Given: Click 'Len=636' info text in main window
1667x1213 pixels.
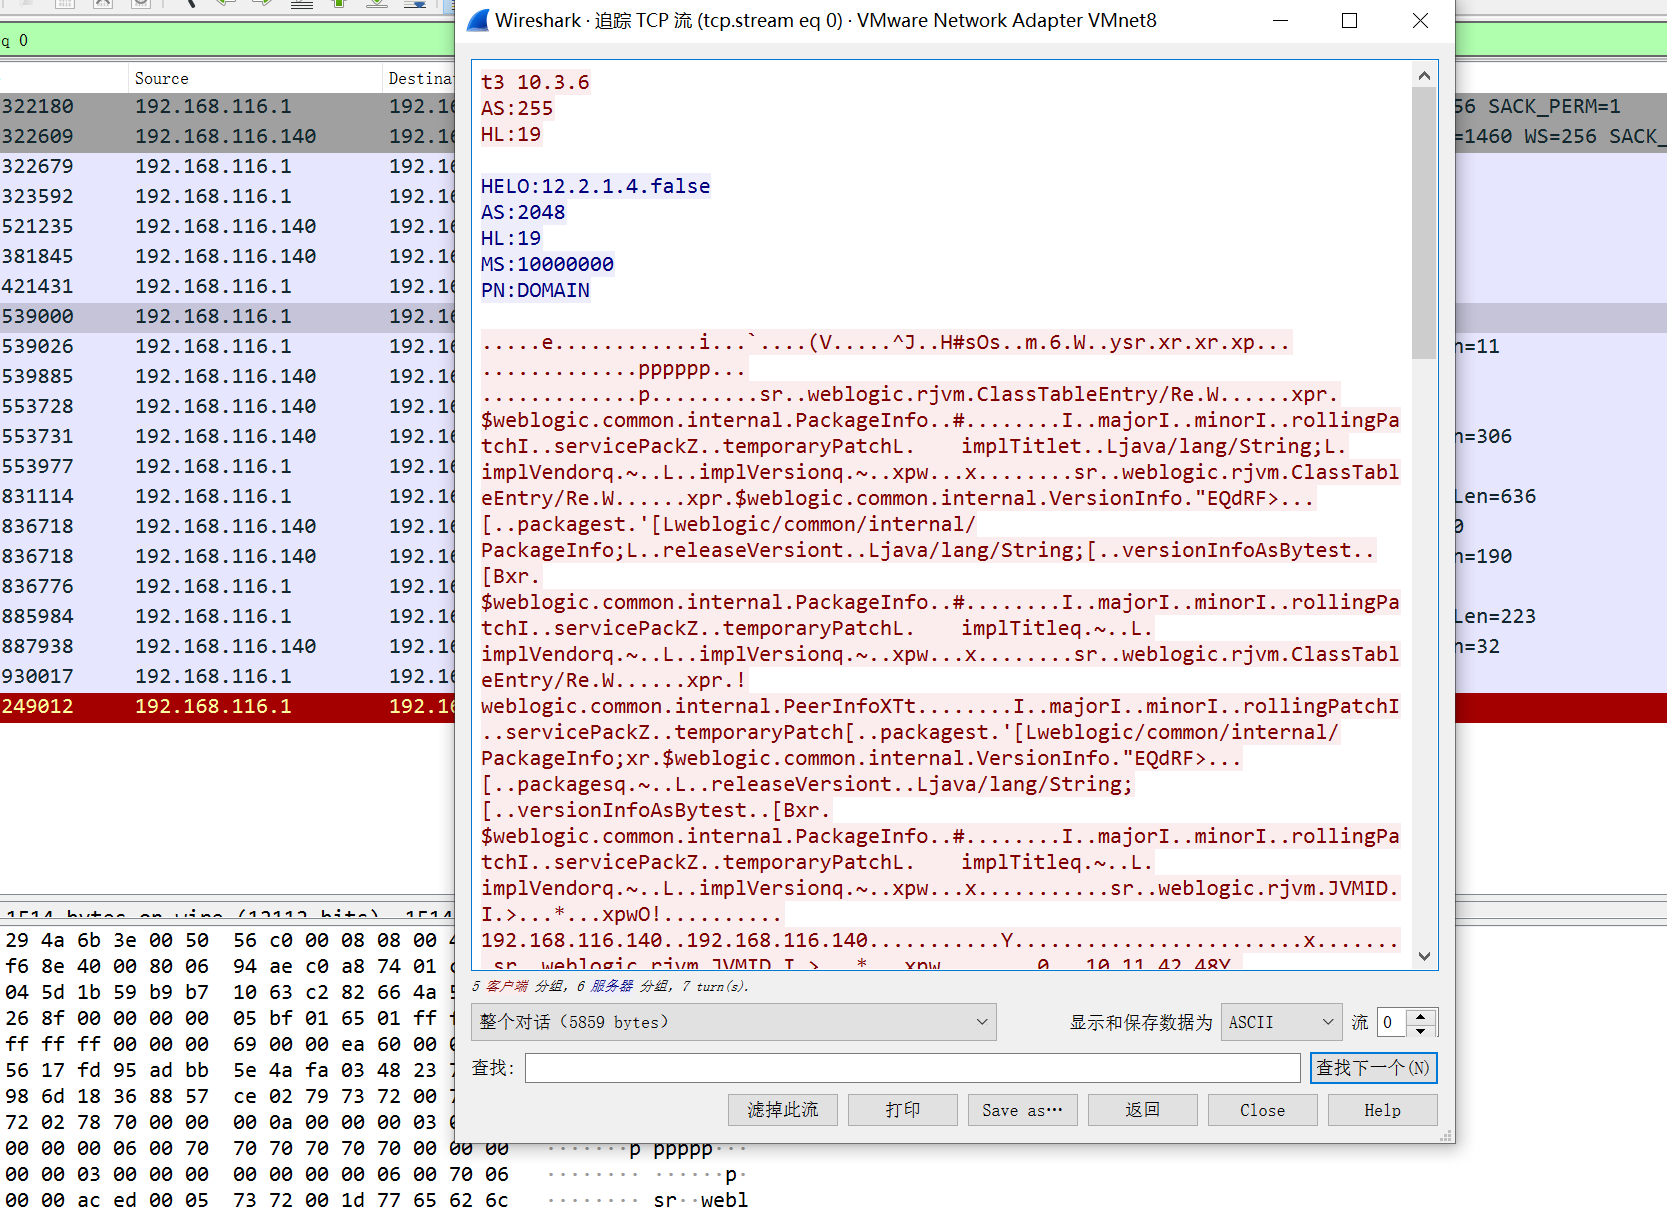Looking at the screenshot, I should point(1495,497).
